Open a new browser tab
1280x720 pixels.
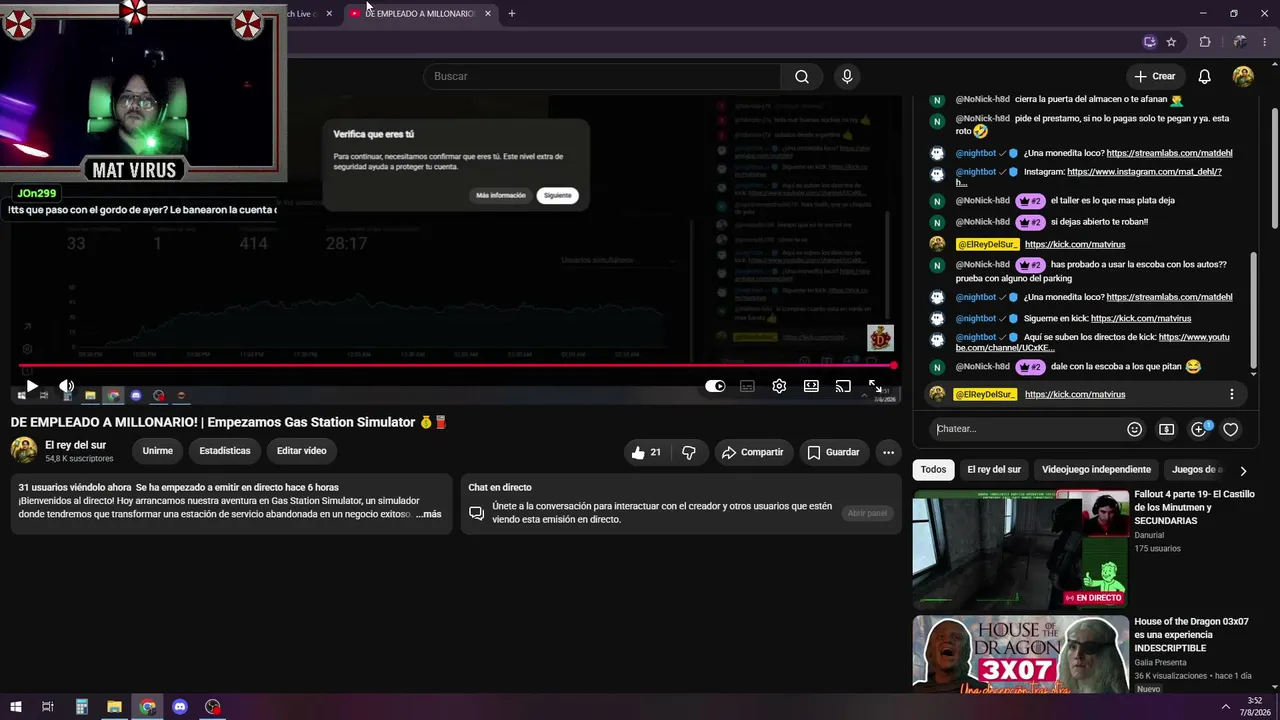(x=512, y=14)
